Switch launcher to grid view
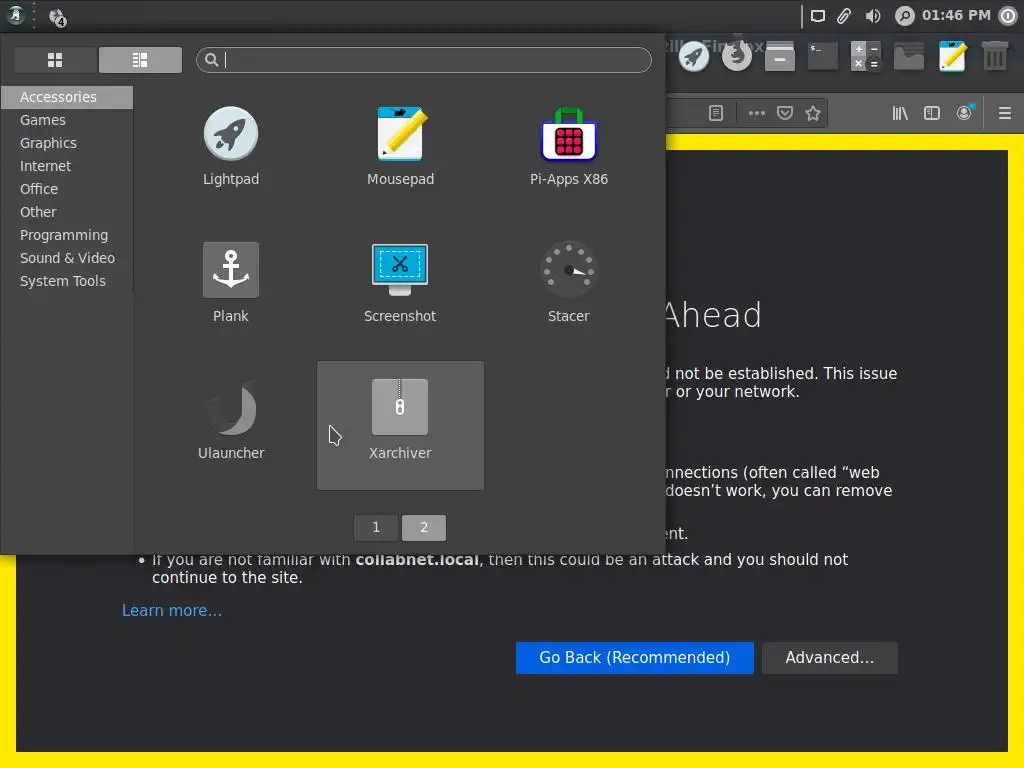1024x768 pixels. 56,60
